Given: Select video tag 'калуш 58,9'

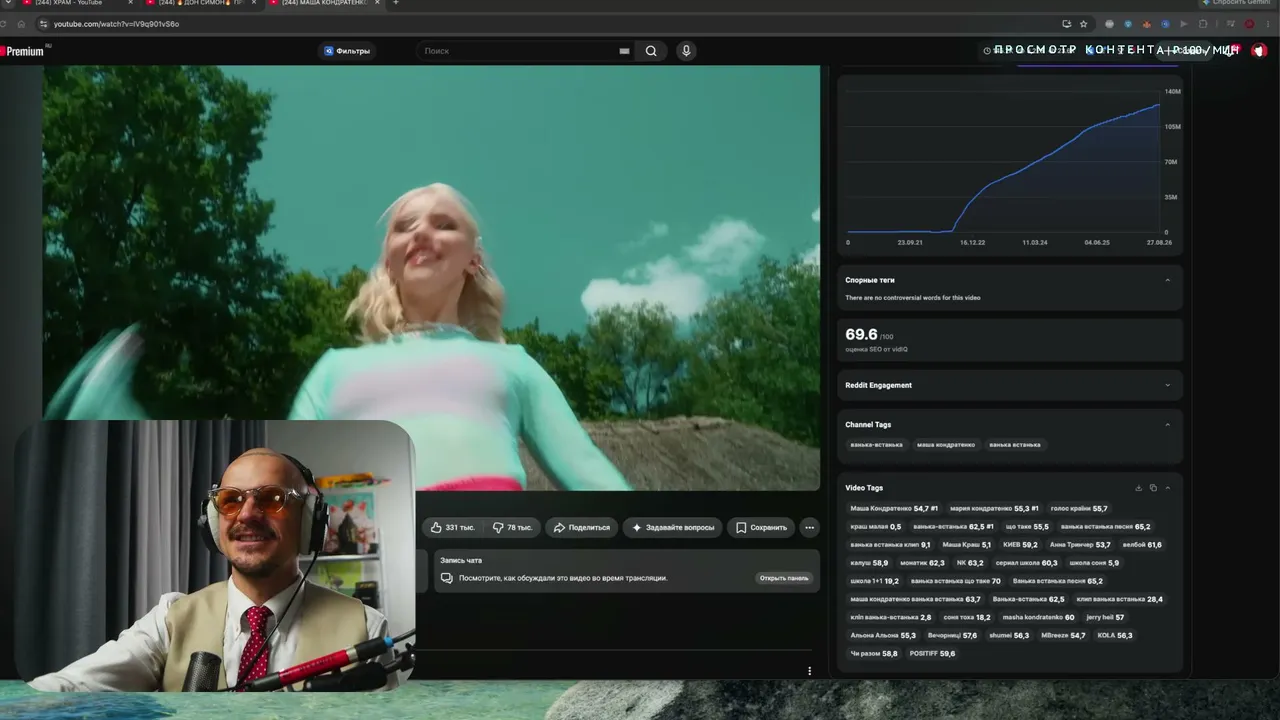Looking at the screenshot, I should point(869,563).
